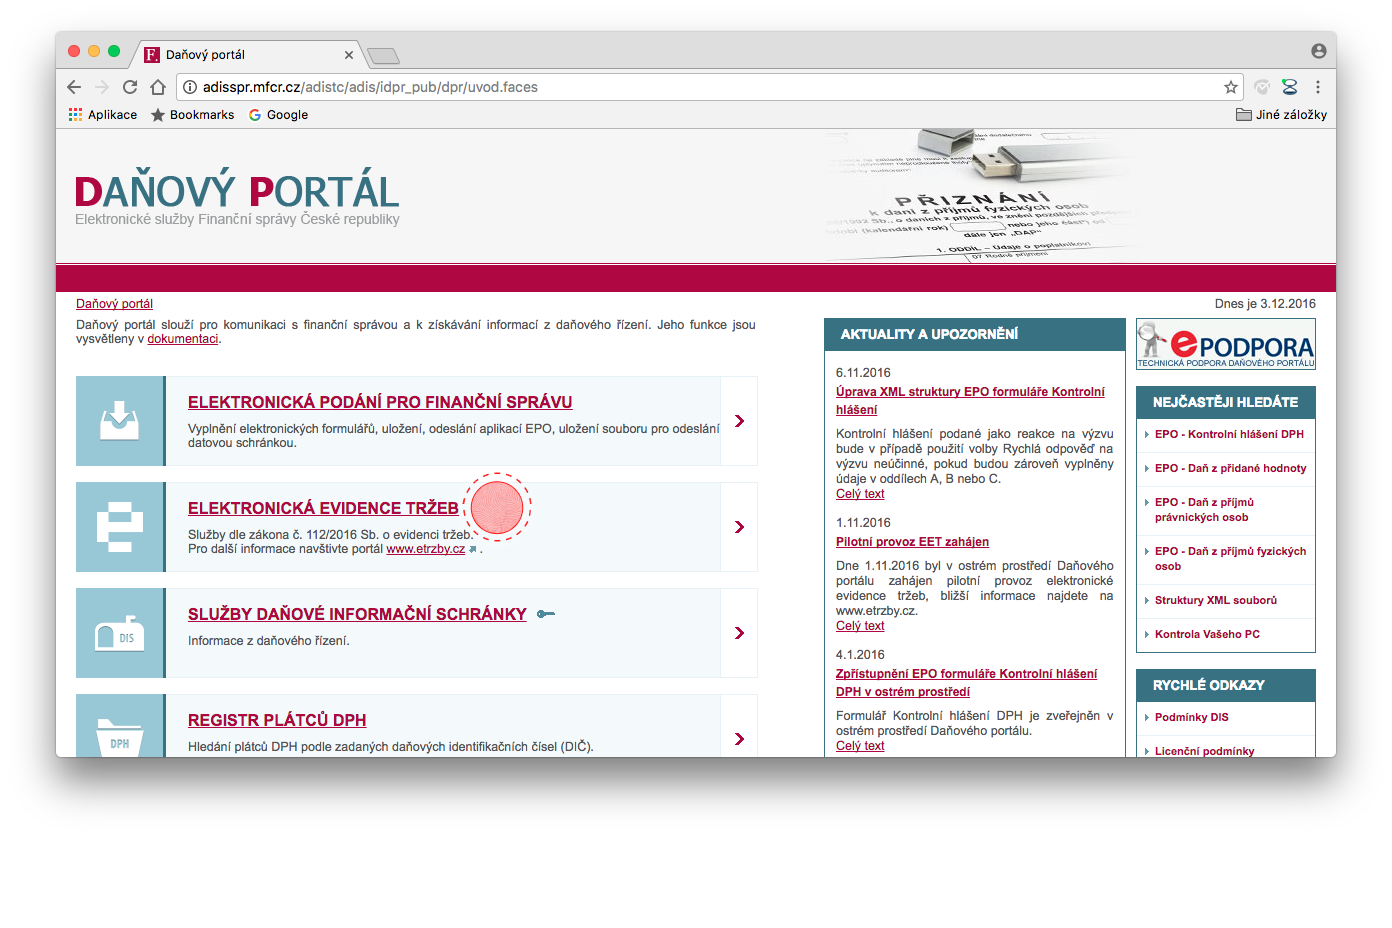Expand Elektronická podání section with its arrow

click(739, 421)
